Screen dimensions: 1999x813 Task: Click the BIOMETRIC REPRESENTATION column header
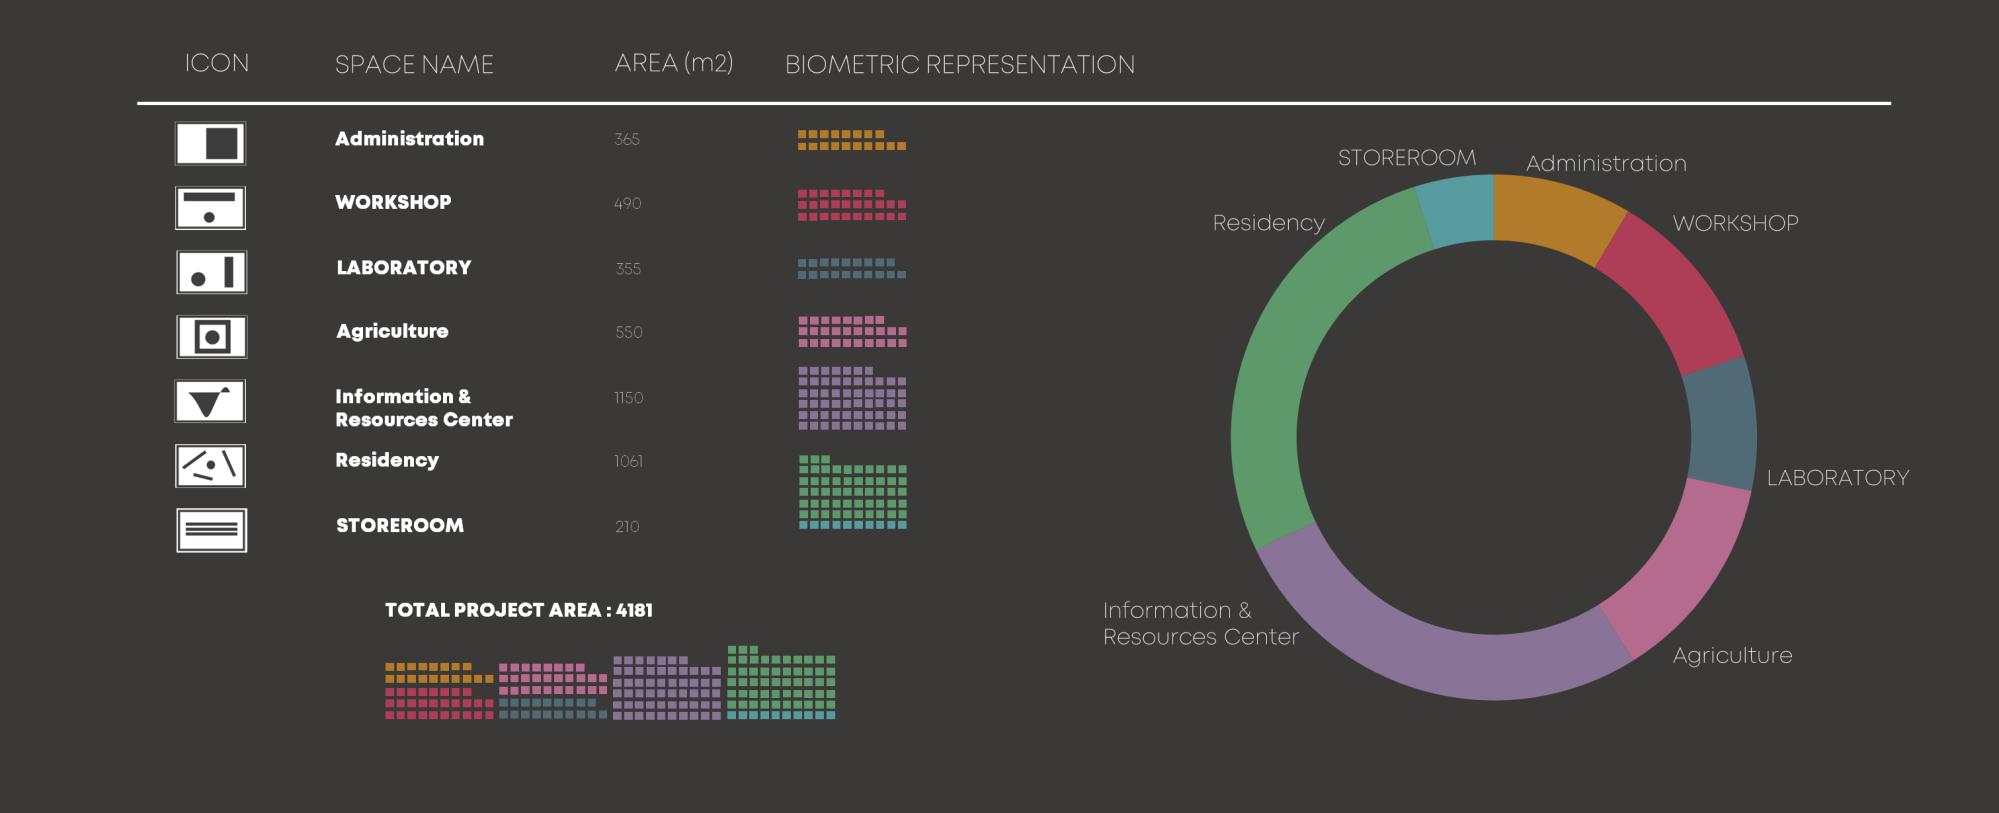pos(959,65)
